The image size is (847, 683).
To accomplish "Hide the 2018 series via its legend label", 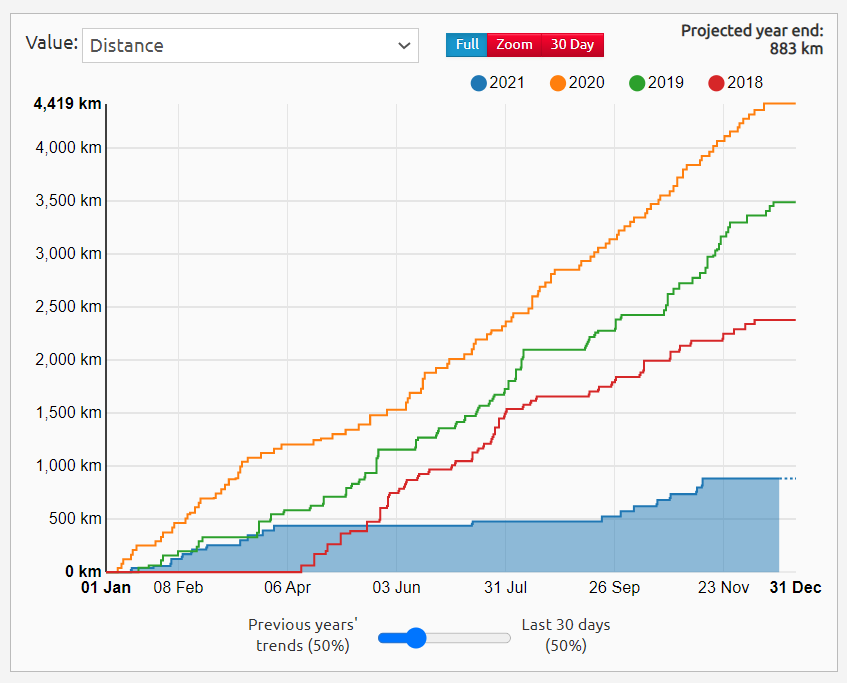I will [x=744, y=83].
